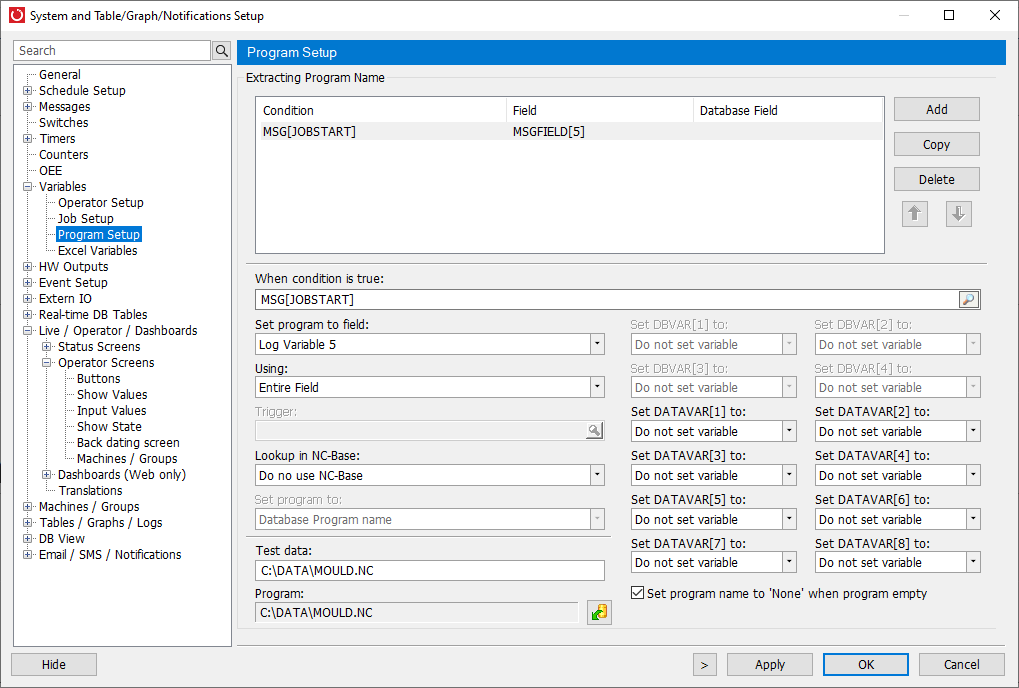Open Back dating screen tree item
Viewport: 1019px width, 688px height.
point(128,443)
